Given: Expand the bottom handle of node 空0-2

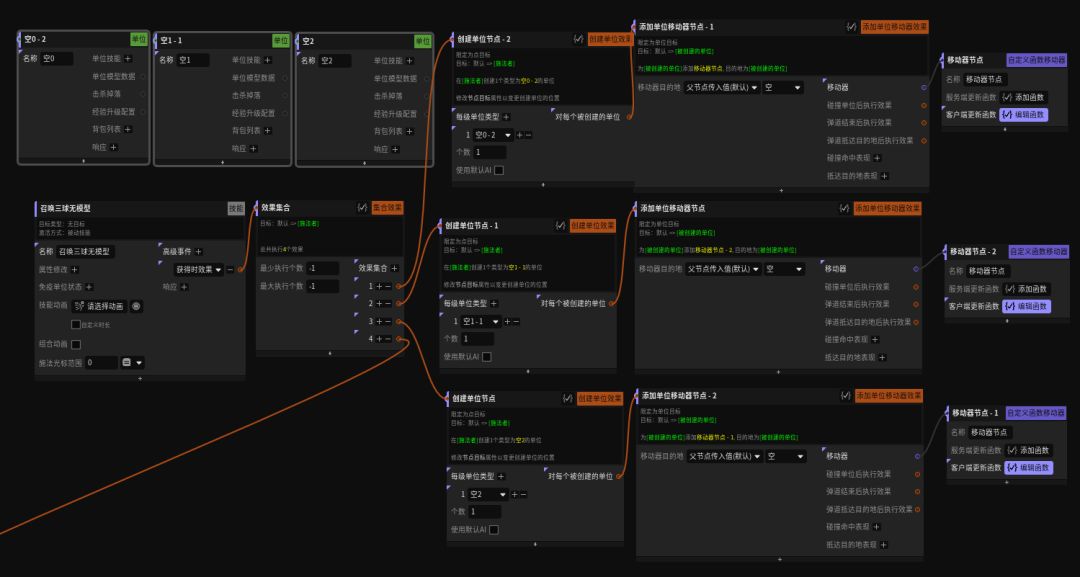Looking at the screenshot, I should point(83,161).
